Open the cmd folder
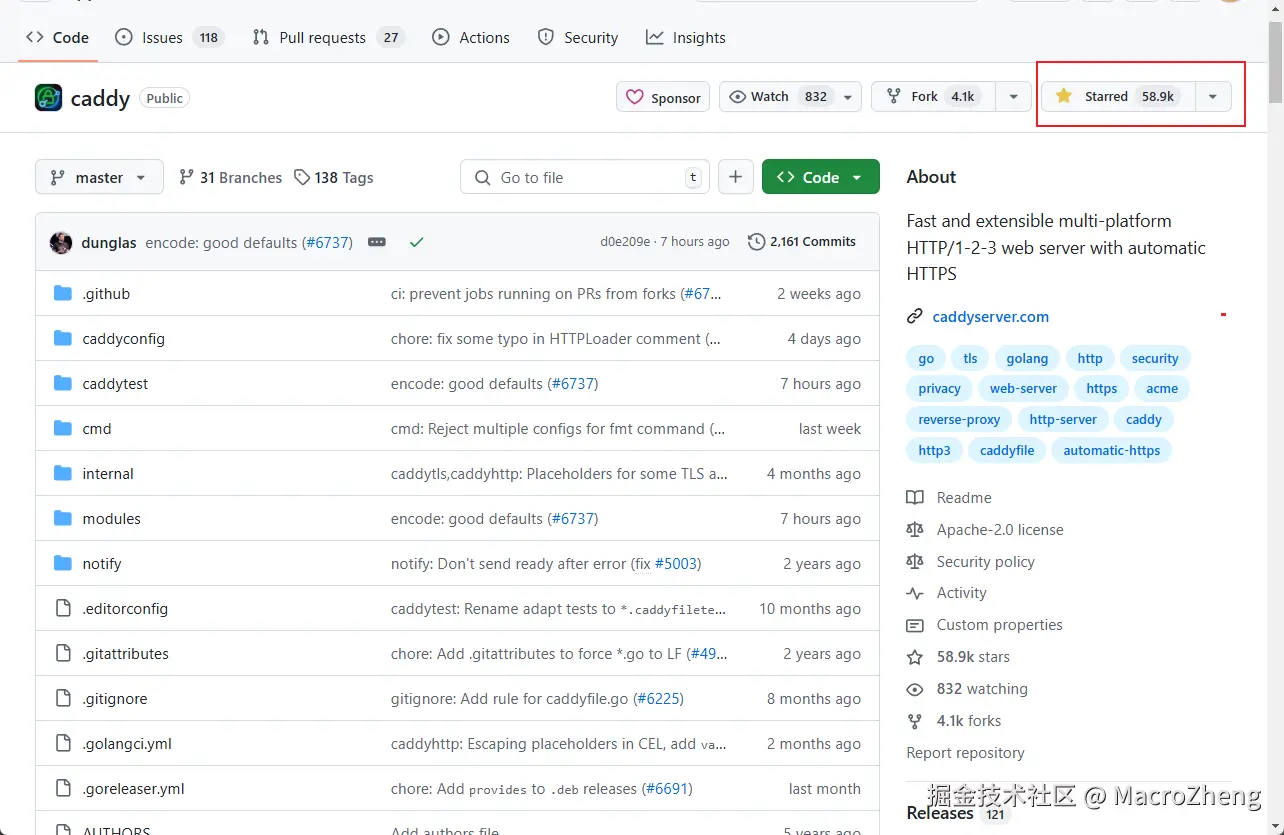The image size is (1284, 835). tap(97, 429)
